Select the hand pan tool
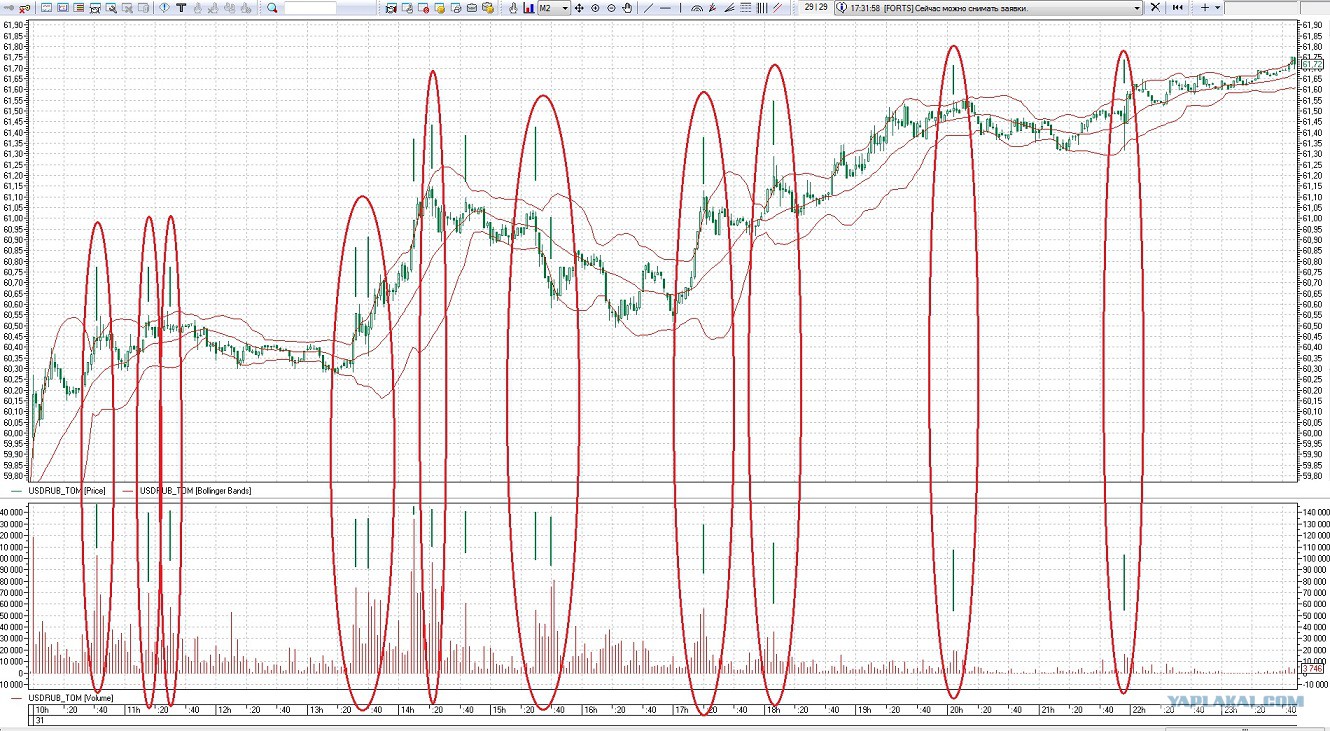The height and width of the screenshot is (731, 1330). (627, 8)
